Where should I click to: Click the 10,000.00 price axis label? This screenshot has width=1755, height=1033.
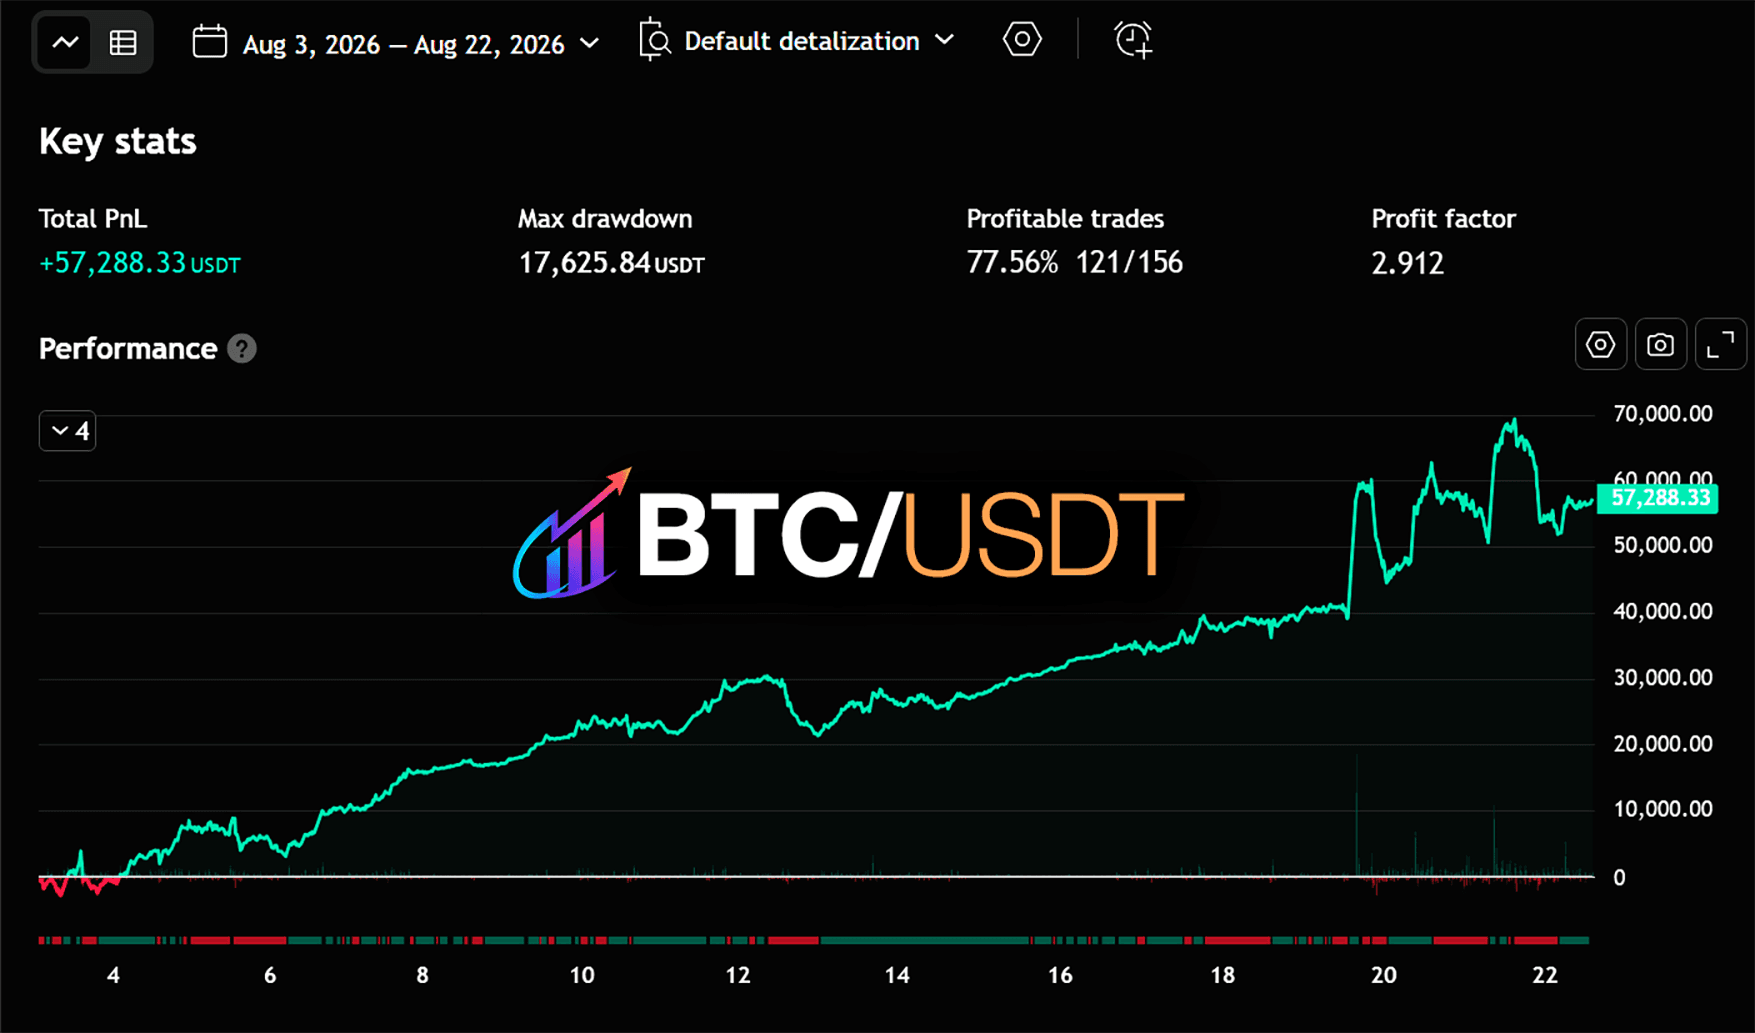tap(1663, 808)
